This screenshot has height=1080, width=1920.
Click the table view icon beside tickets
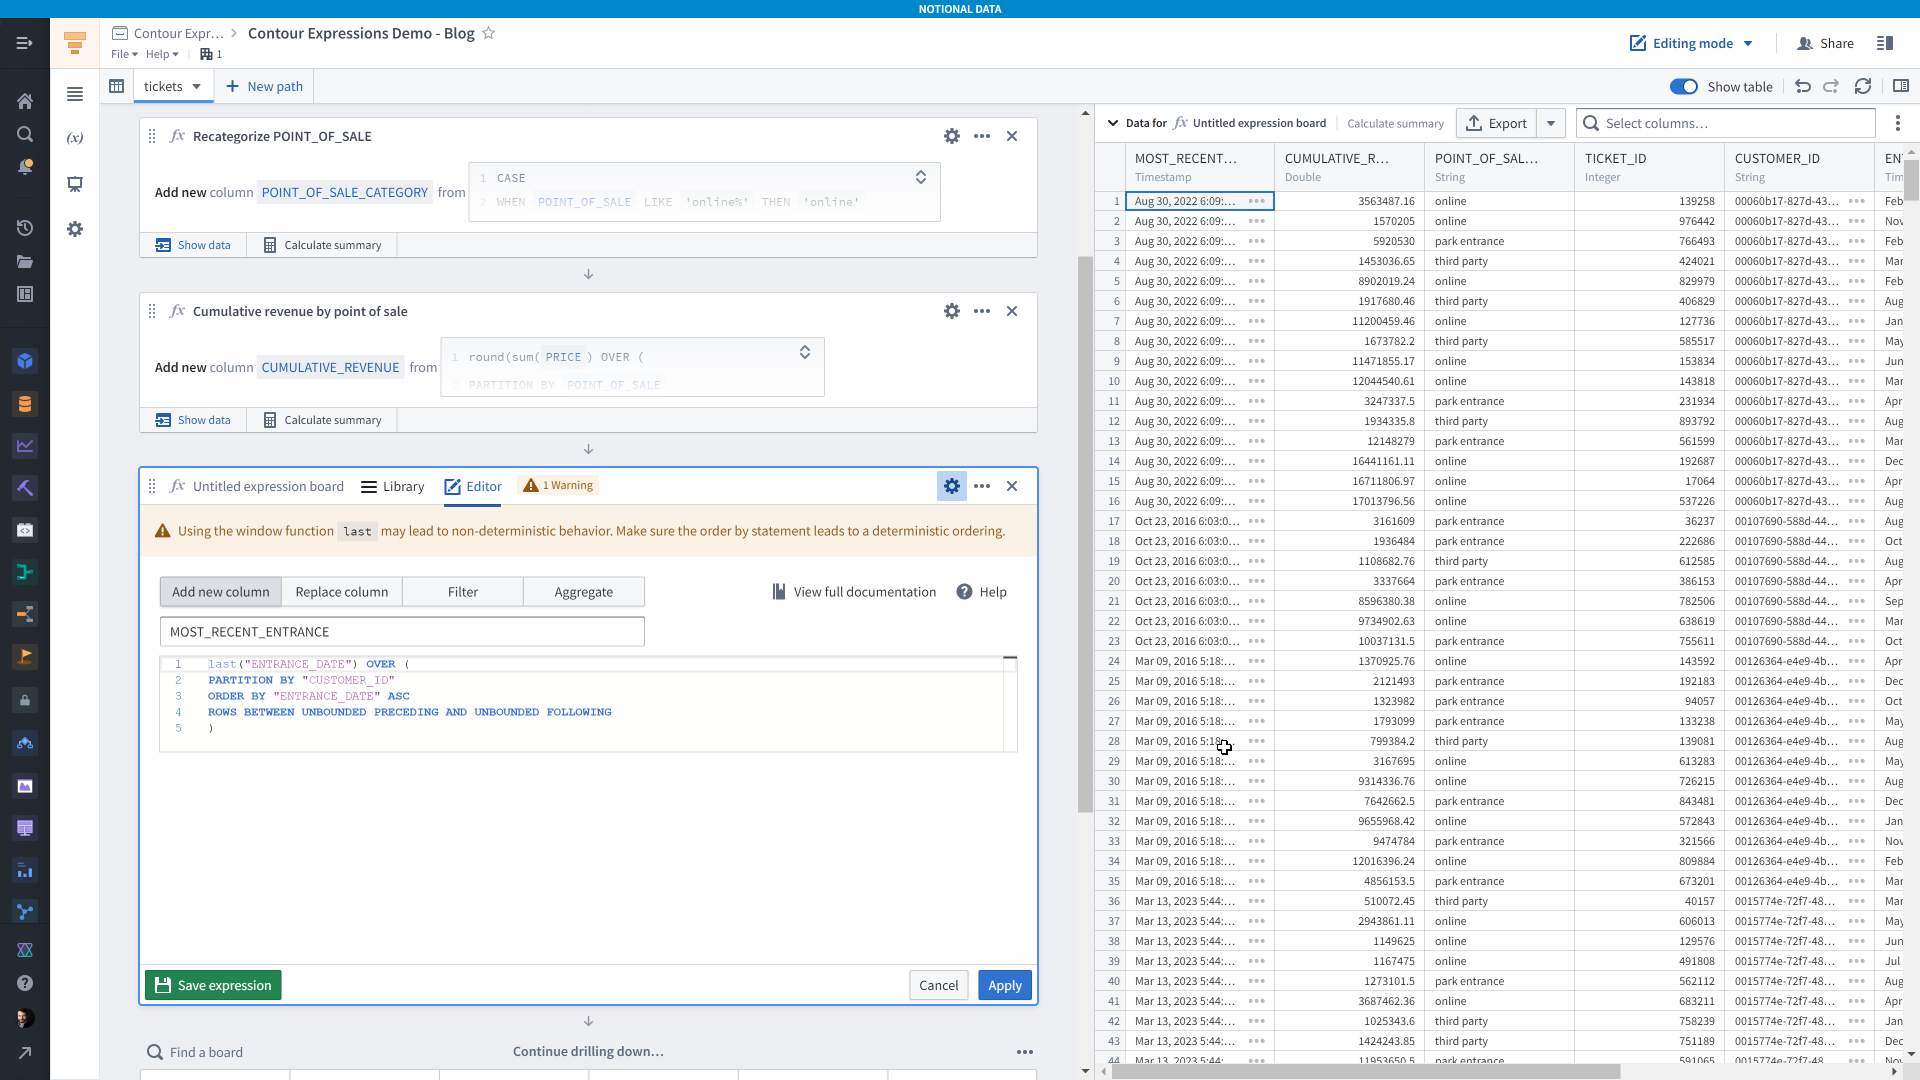pyautogui.click(x=117, y=86)
